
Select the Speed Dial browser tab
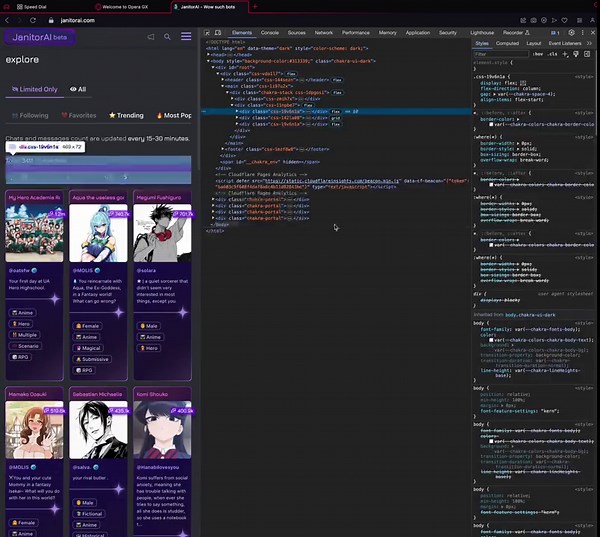click(31, 7)
